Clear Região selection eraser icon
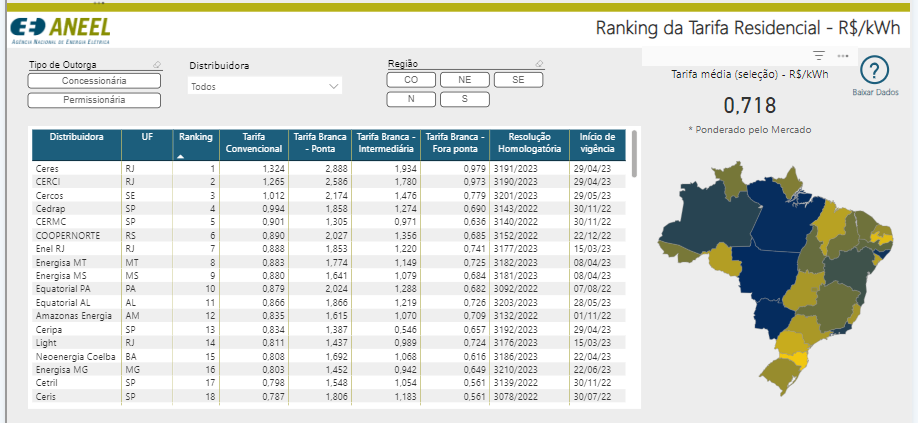The height and width of the screenshot is (423, 918). point(539,64)
